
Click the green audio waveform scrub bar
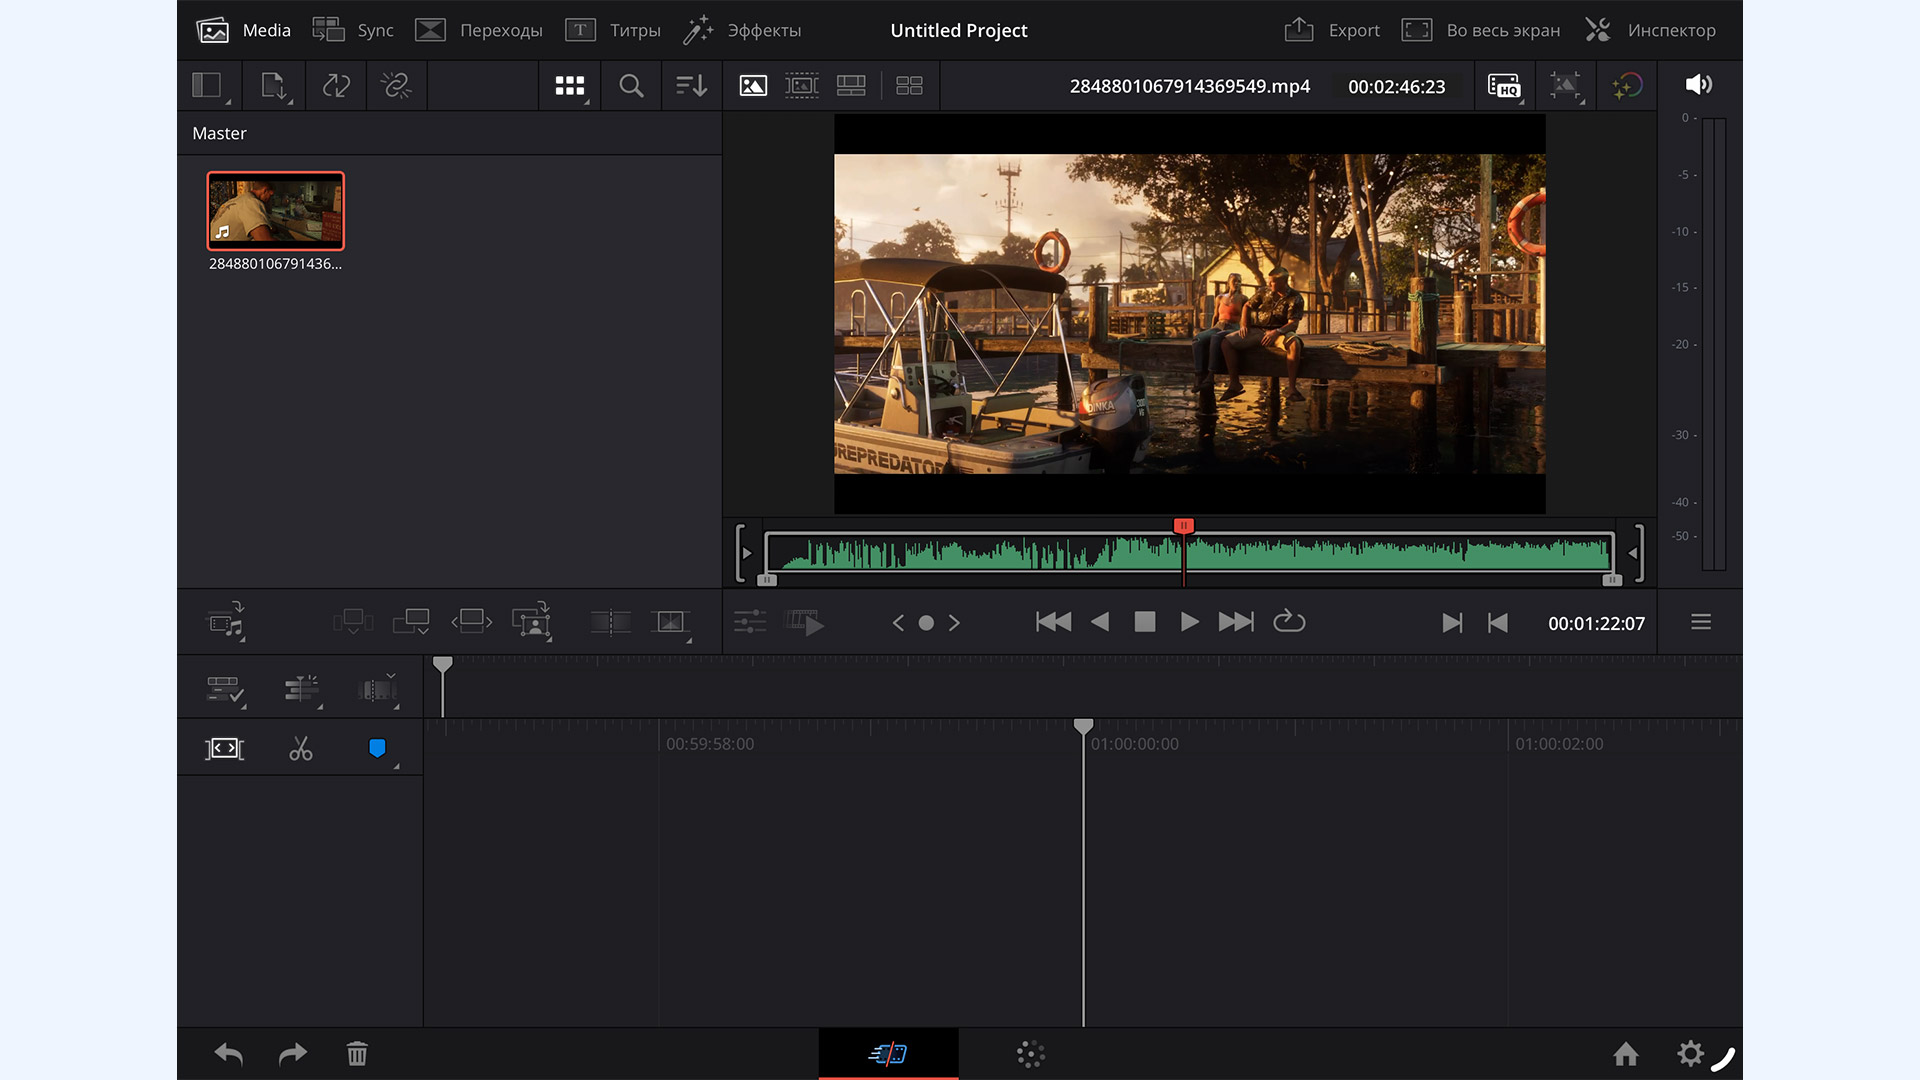coord(1189,552)
